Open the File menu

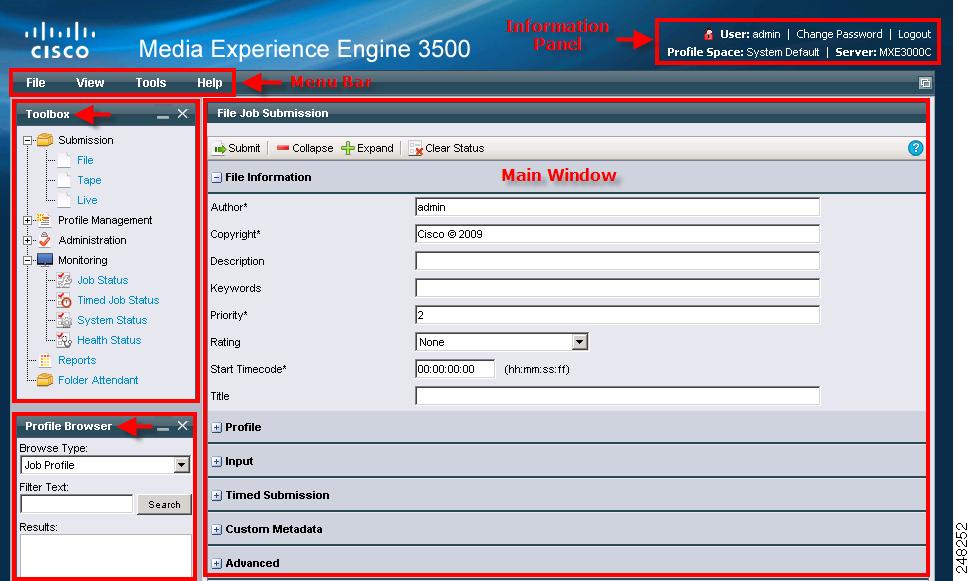35,82
